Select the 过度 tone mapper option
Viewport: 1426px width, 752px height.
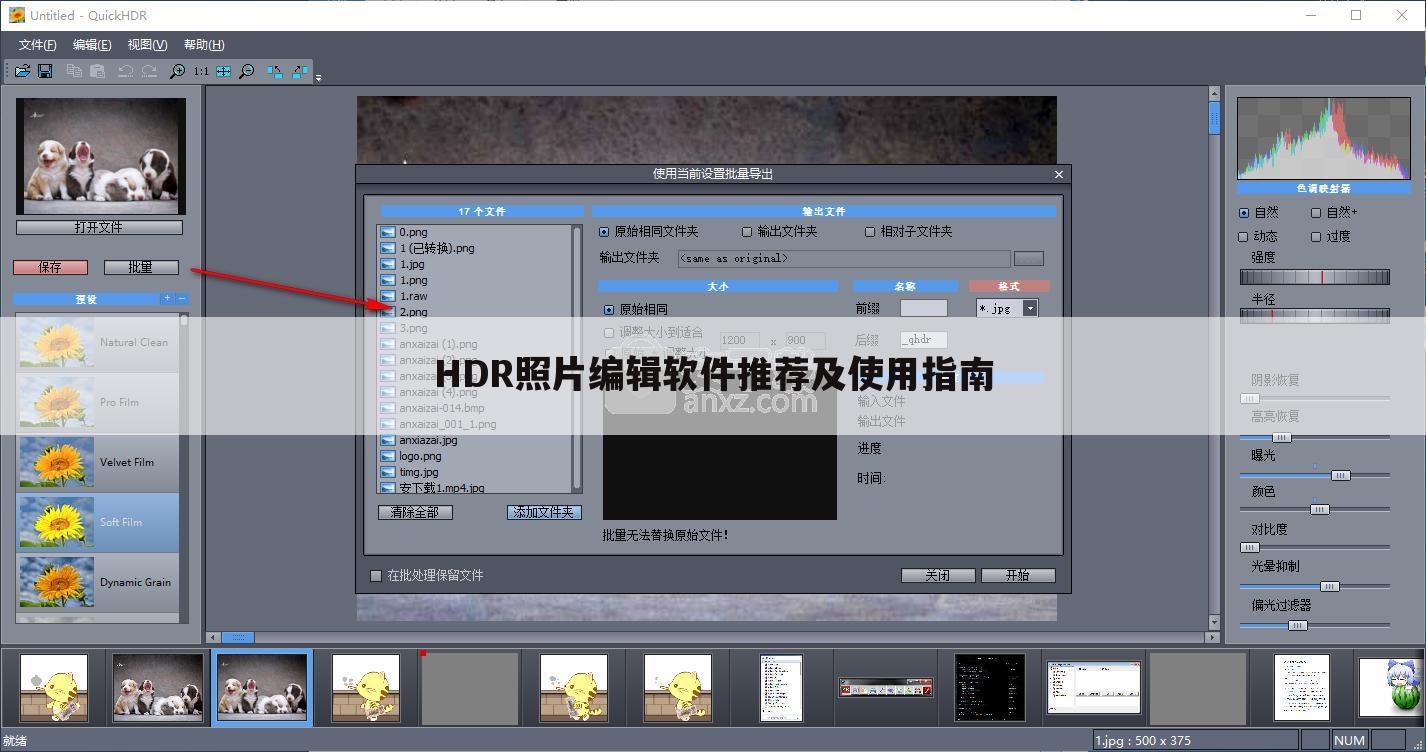point(1316,237)
